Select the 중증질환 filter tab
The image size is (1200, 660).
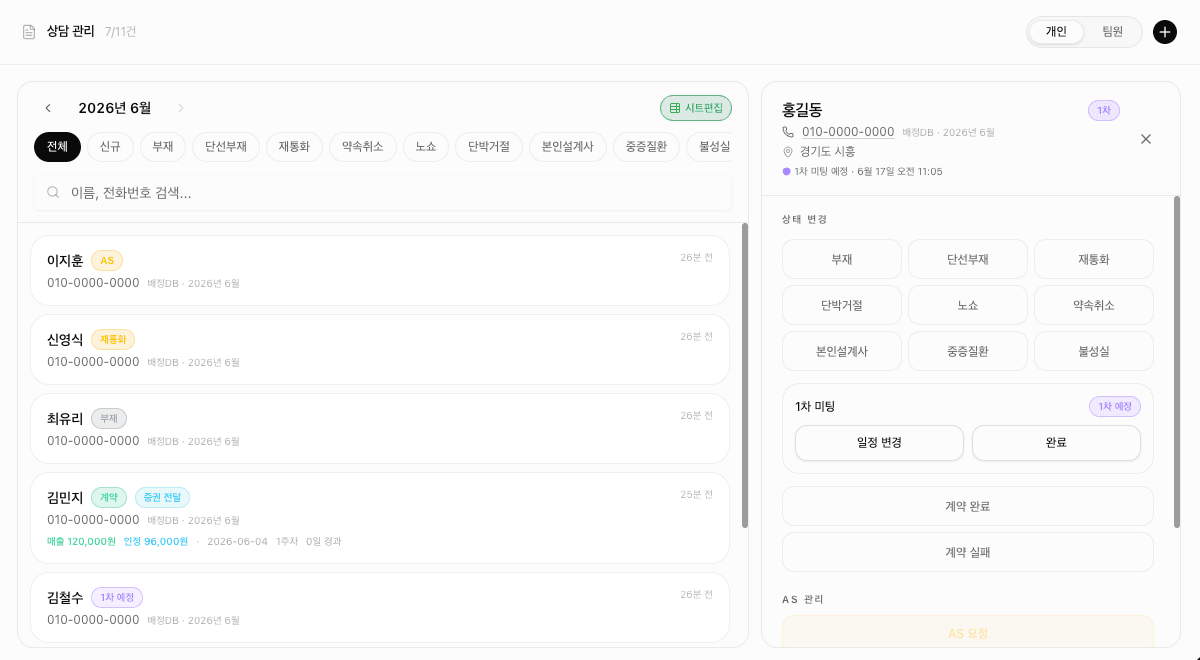coord(647,147)
